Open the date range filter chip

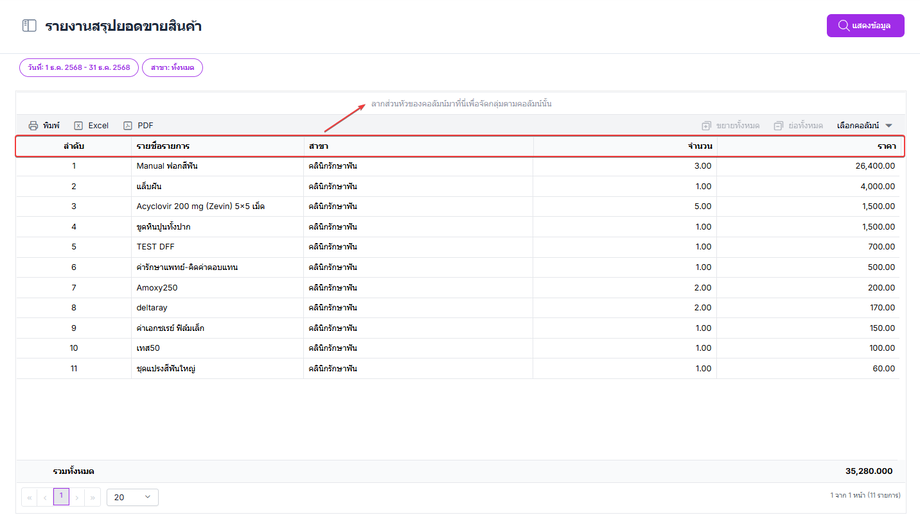pyautogui.click(x=79, y=67)
